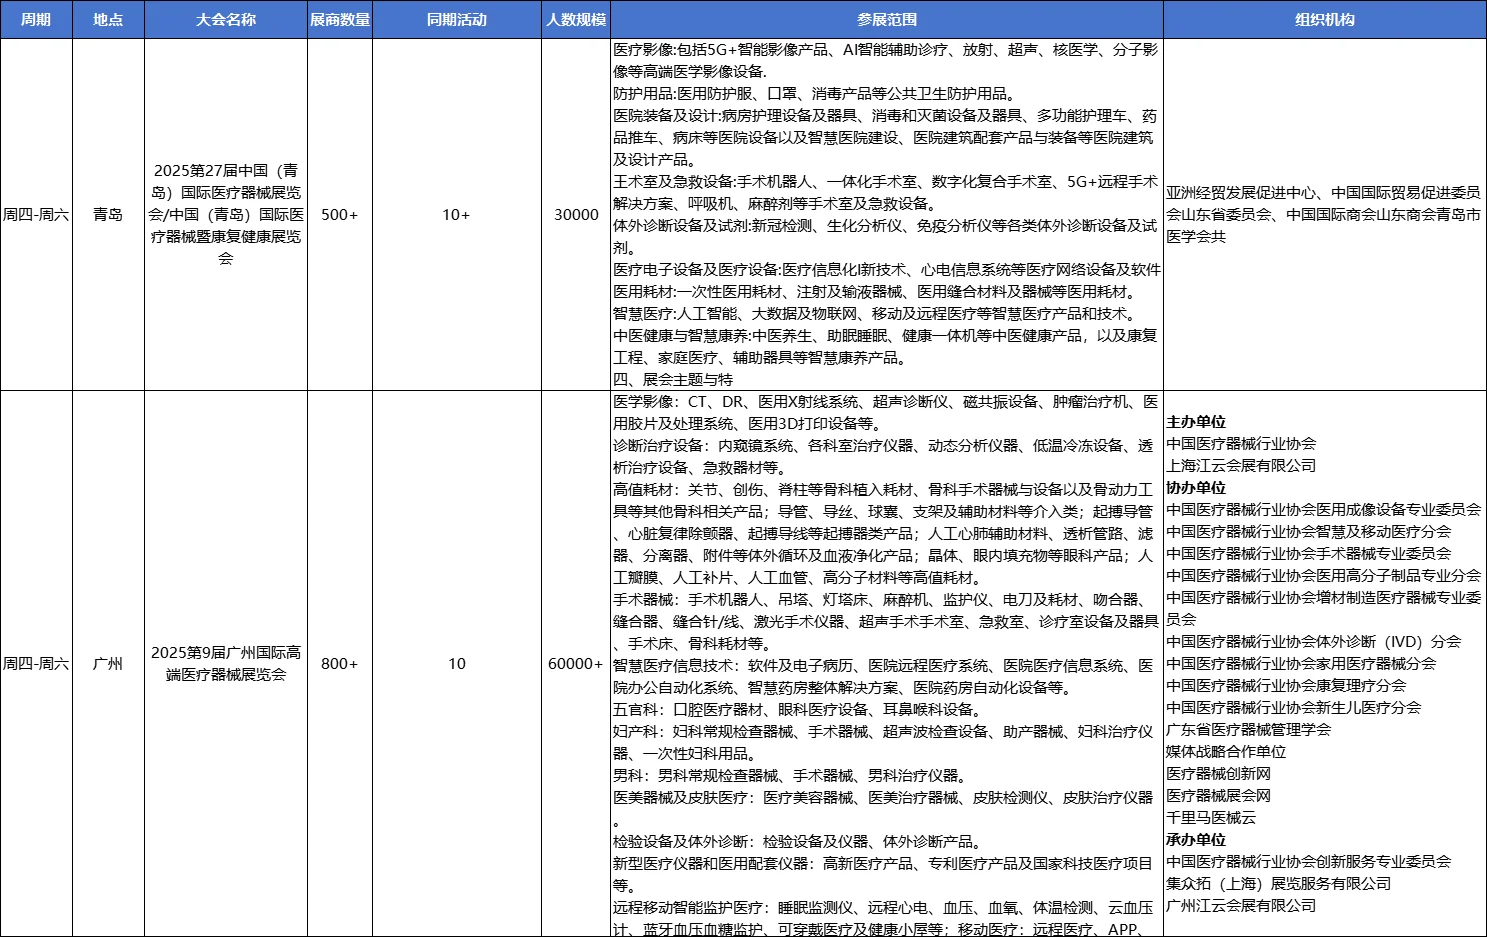Select the 2025第27届中国（青岛）国际医疗器械展览会 name cell
The image size is (1487, 937).
pyautogui.click(x=226, y=214)
